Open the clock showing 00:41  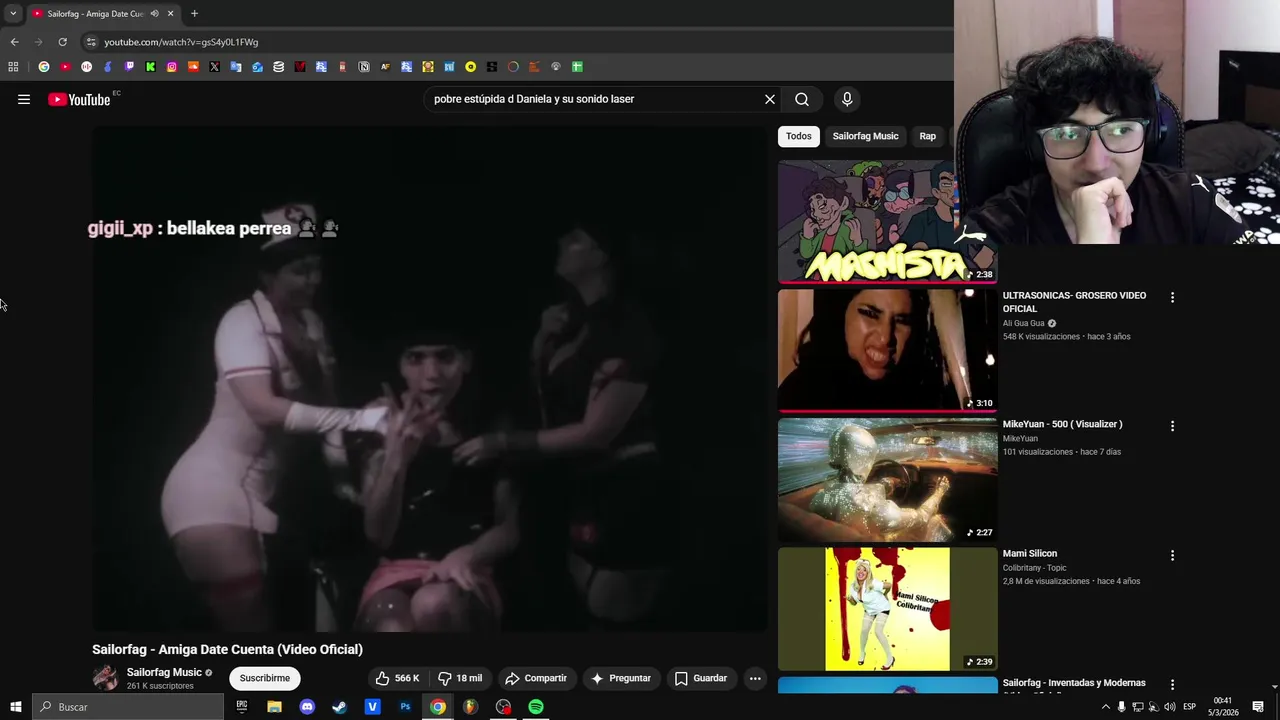tap(1223, 707)
